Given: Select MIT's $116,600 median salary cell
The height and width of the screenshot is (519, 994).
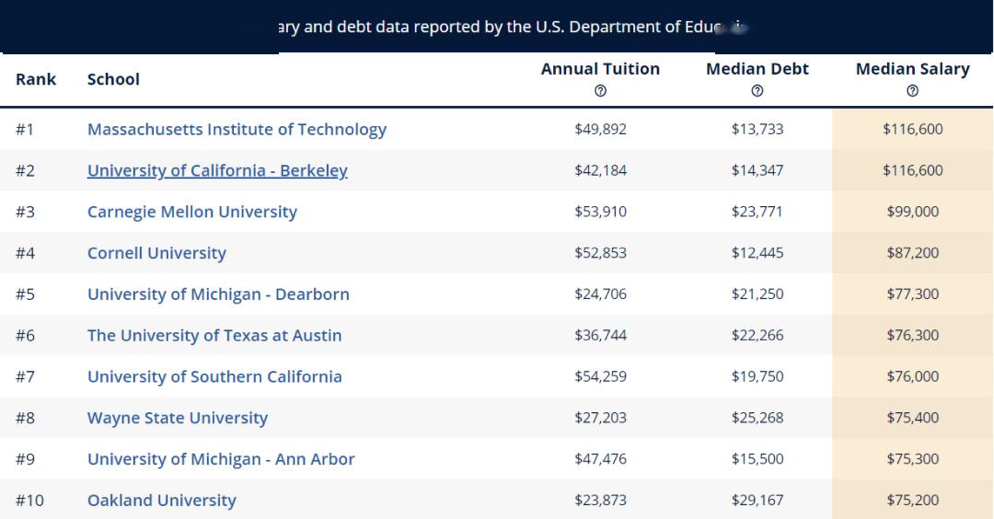Looking at the screenshot, I should point(912,129).
